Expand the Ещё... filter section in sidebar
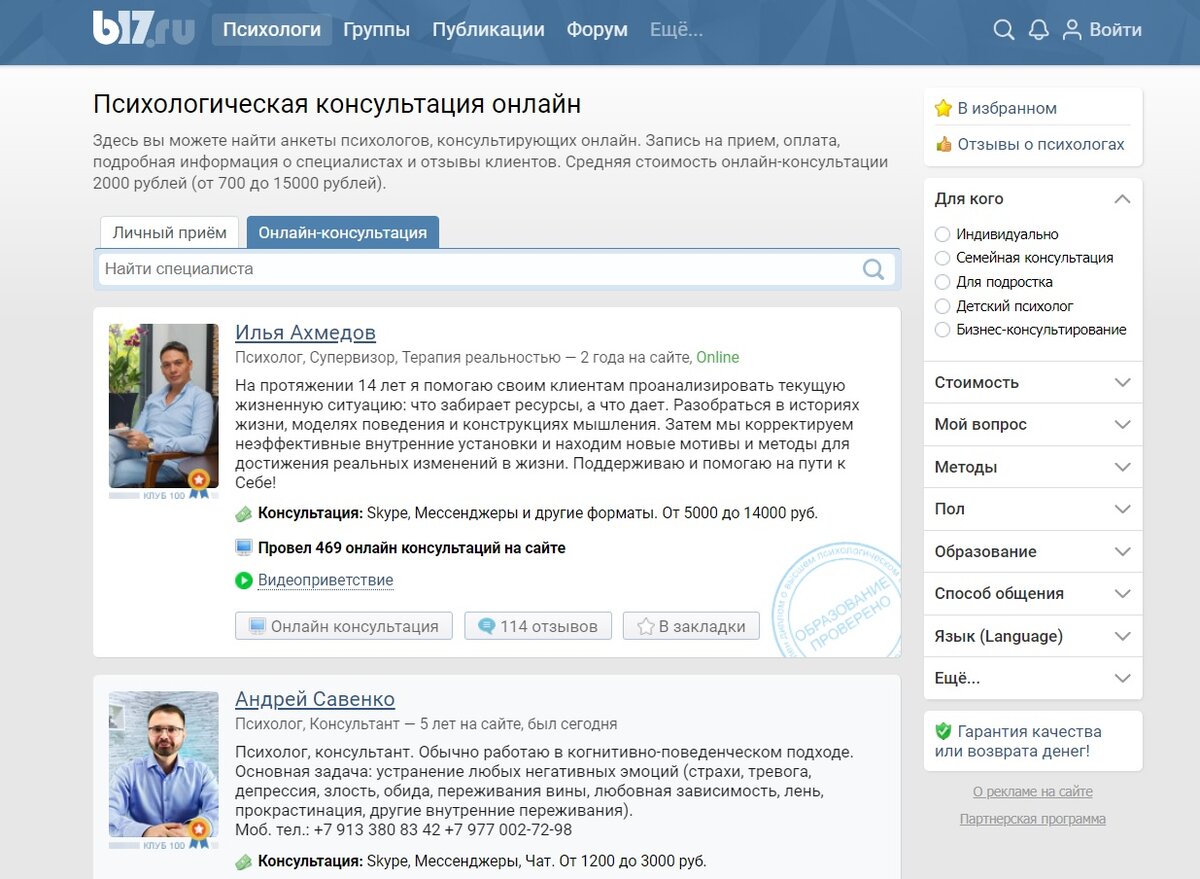Image resolution: width=1200 pixels, height=879 pixels. click(x=1033, y=678)
